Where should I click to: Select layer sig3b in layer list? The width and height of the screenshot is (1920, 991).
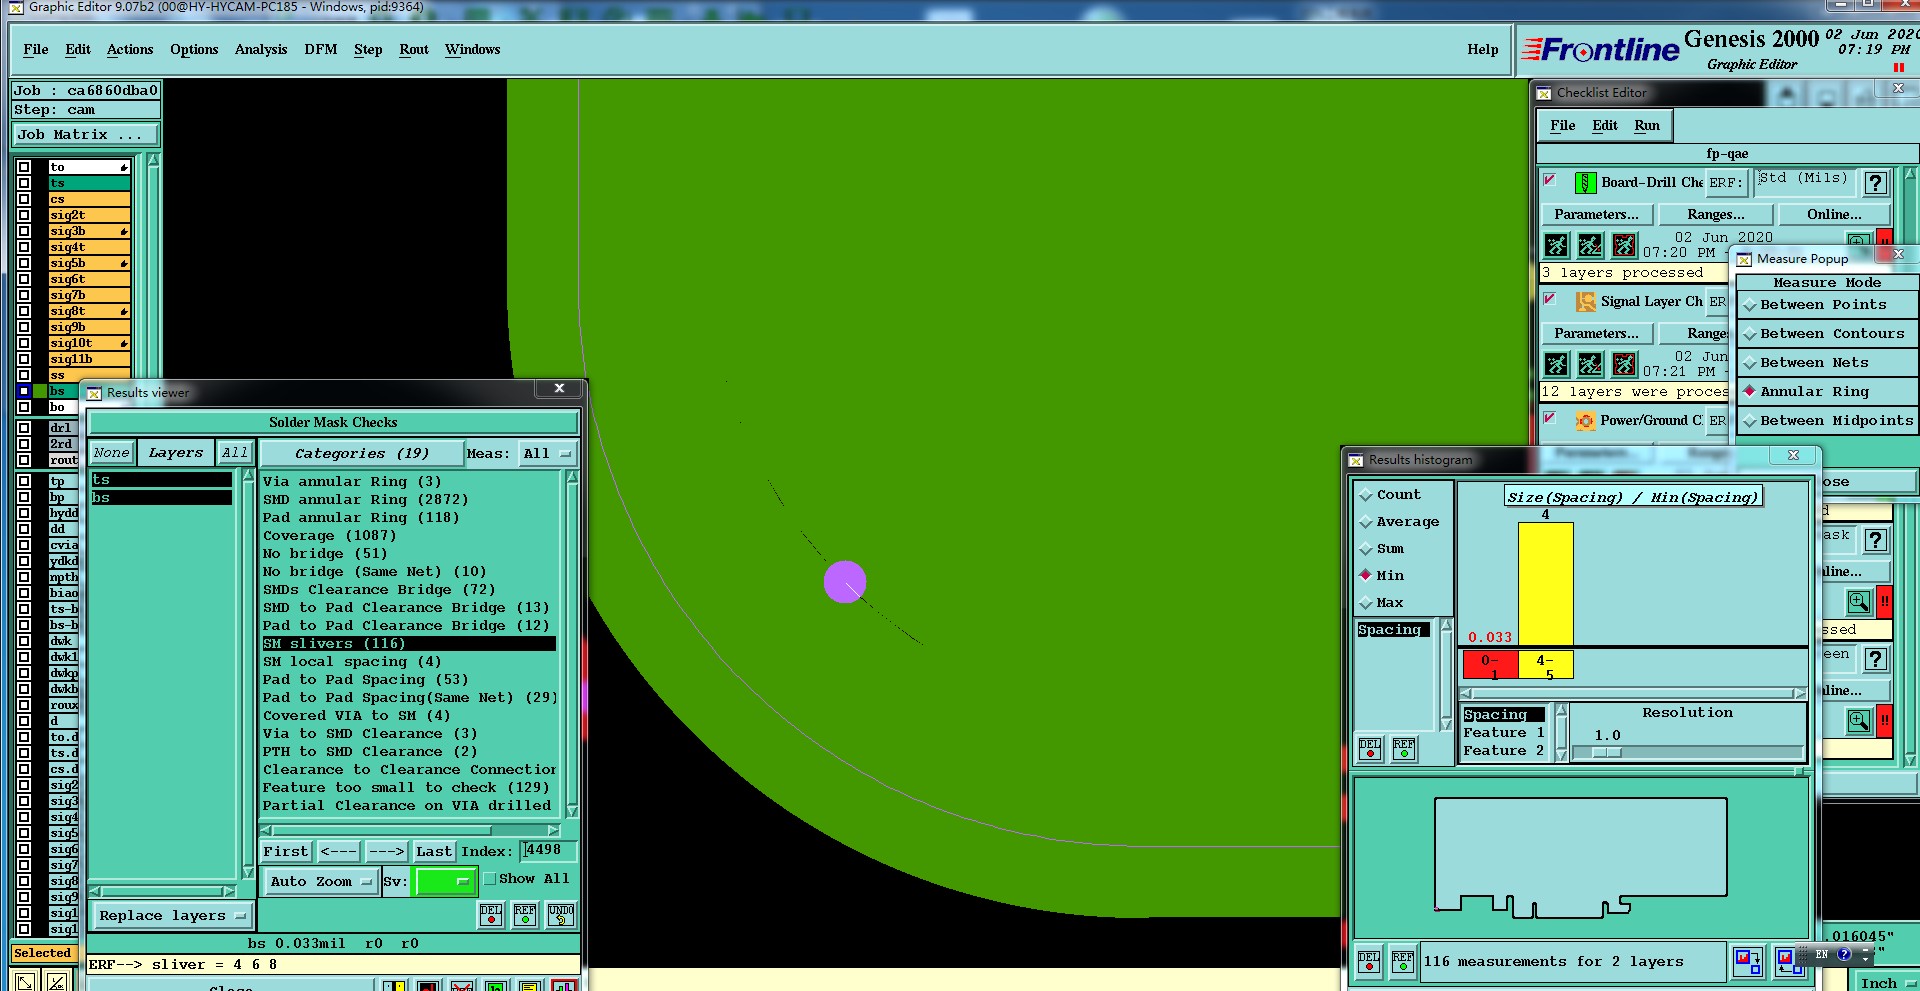[90, 231]
